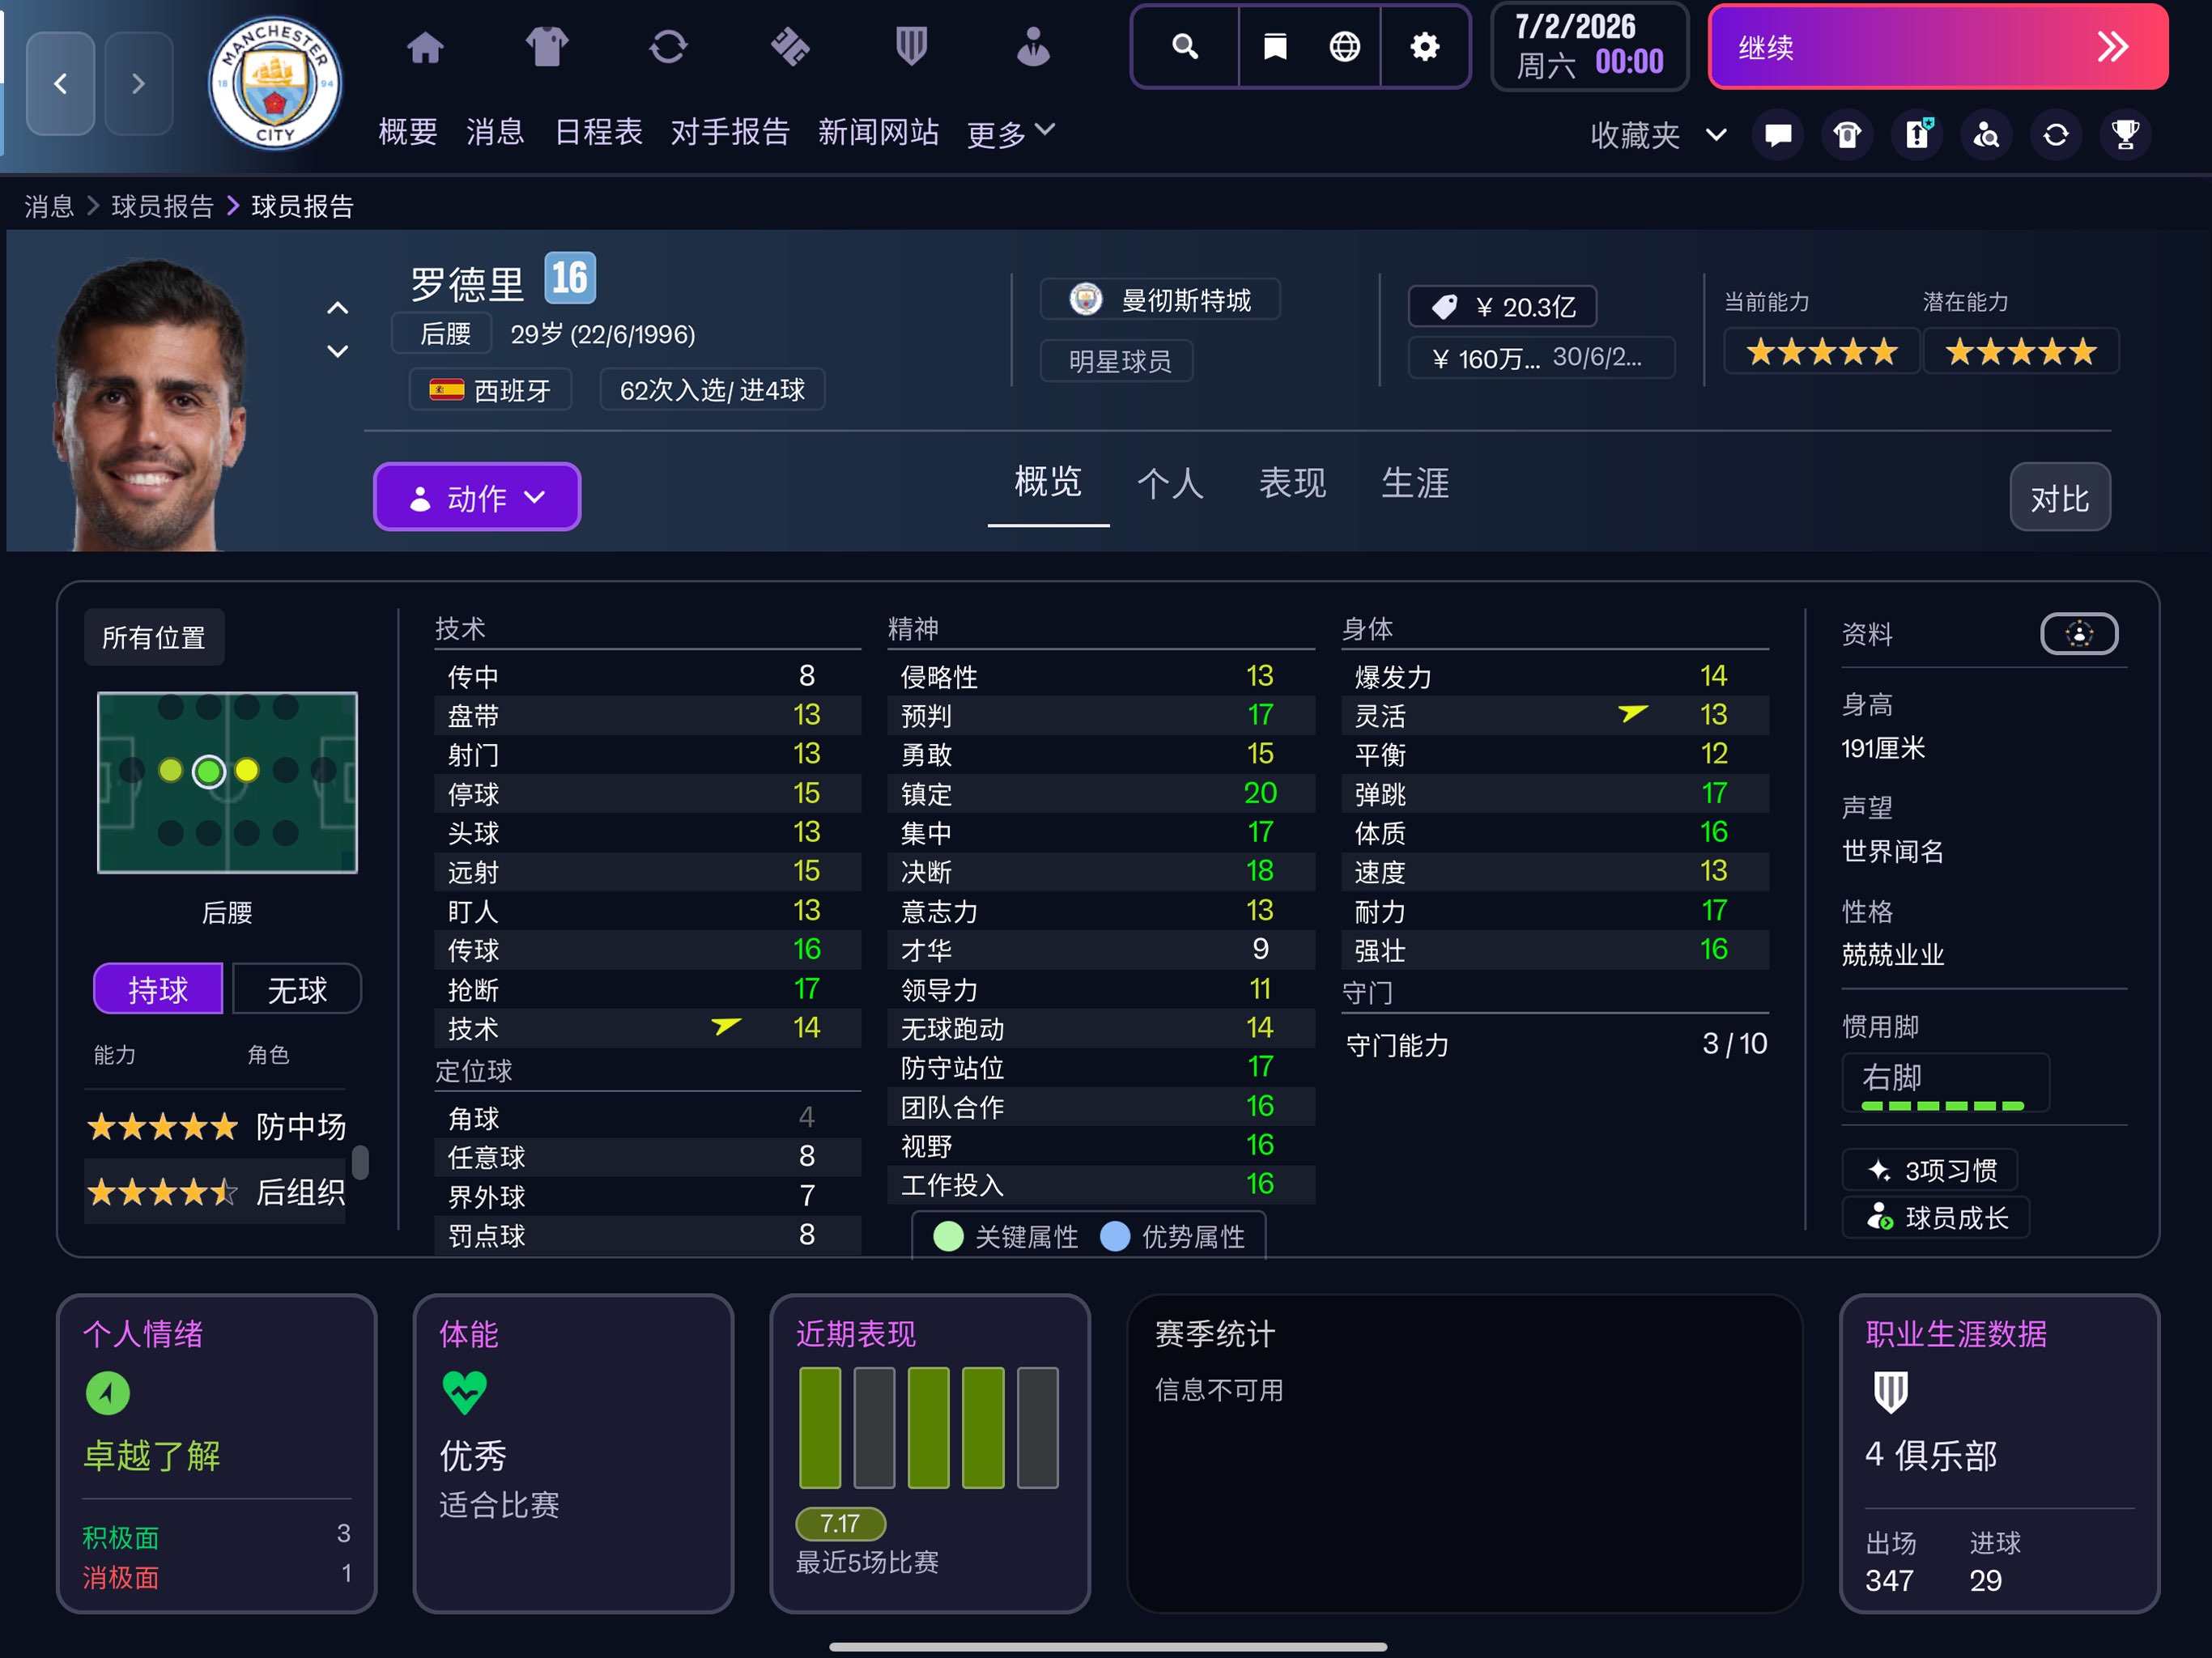Open the 消息 menu item

point(495,131)
